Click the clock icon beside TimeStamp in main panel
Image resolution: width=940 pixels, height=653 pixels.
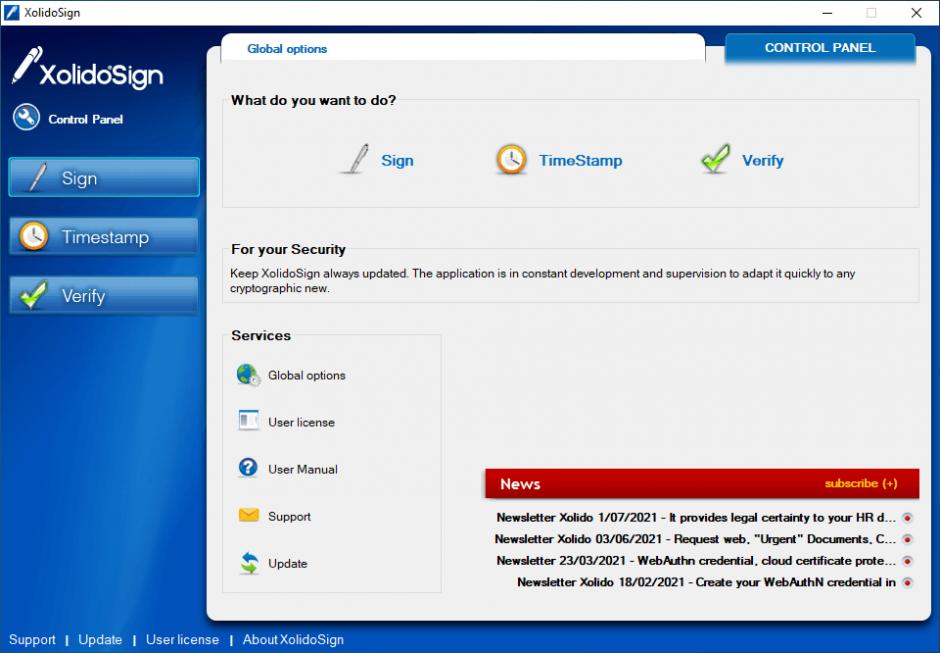click(511, 160)
